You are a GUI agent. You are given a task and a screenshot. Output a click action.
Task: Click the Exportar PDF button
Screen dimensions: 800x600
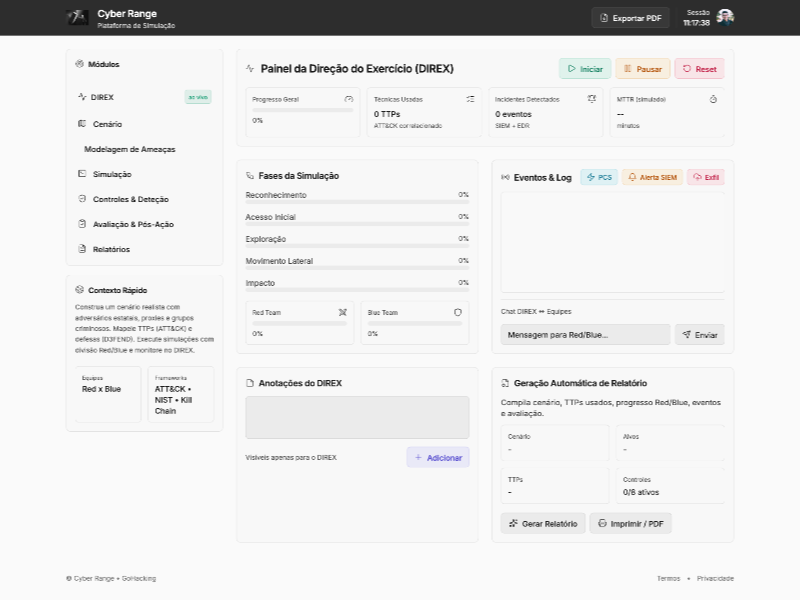[630, 18]
